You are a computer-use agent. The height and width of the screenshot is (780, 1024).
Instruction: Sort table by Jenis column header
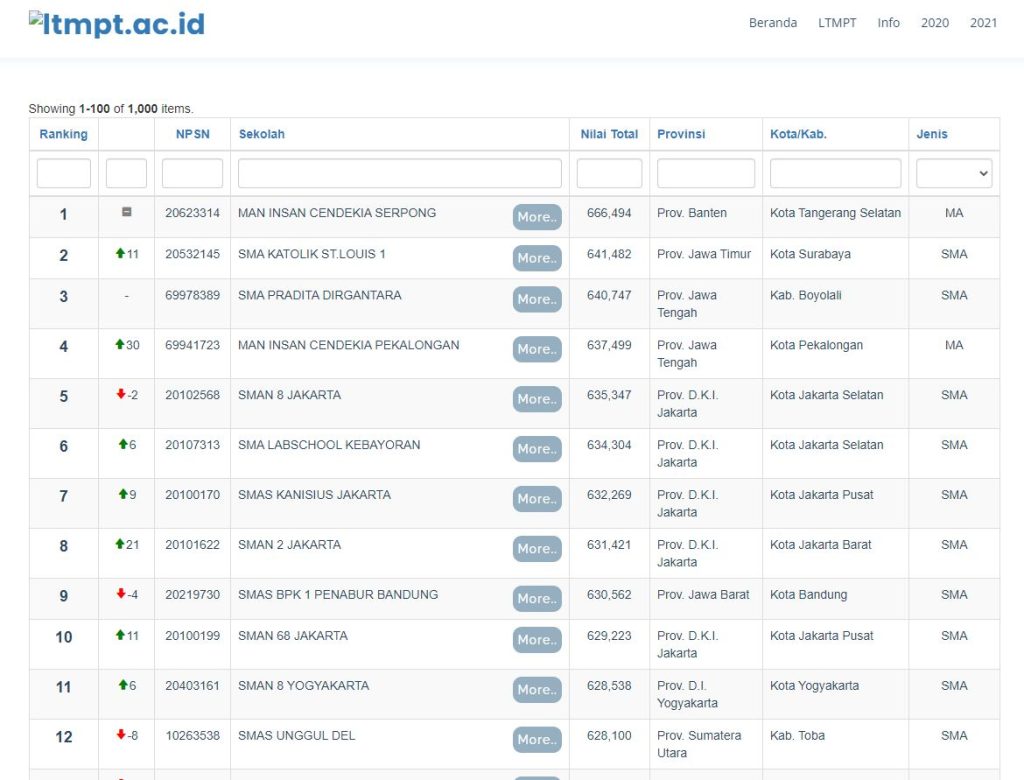932,134
